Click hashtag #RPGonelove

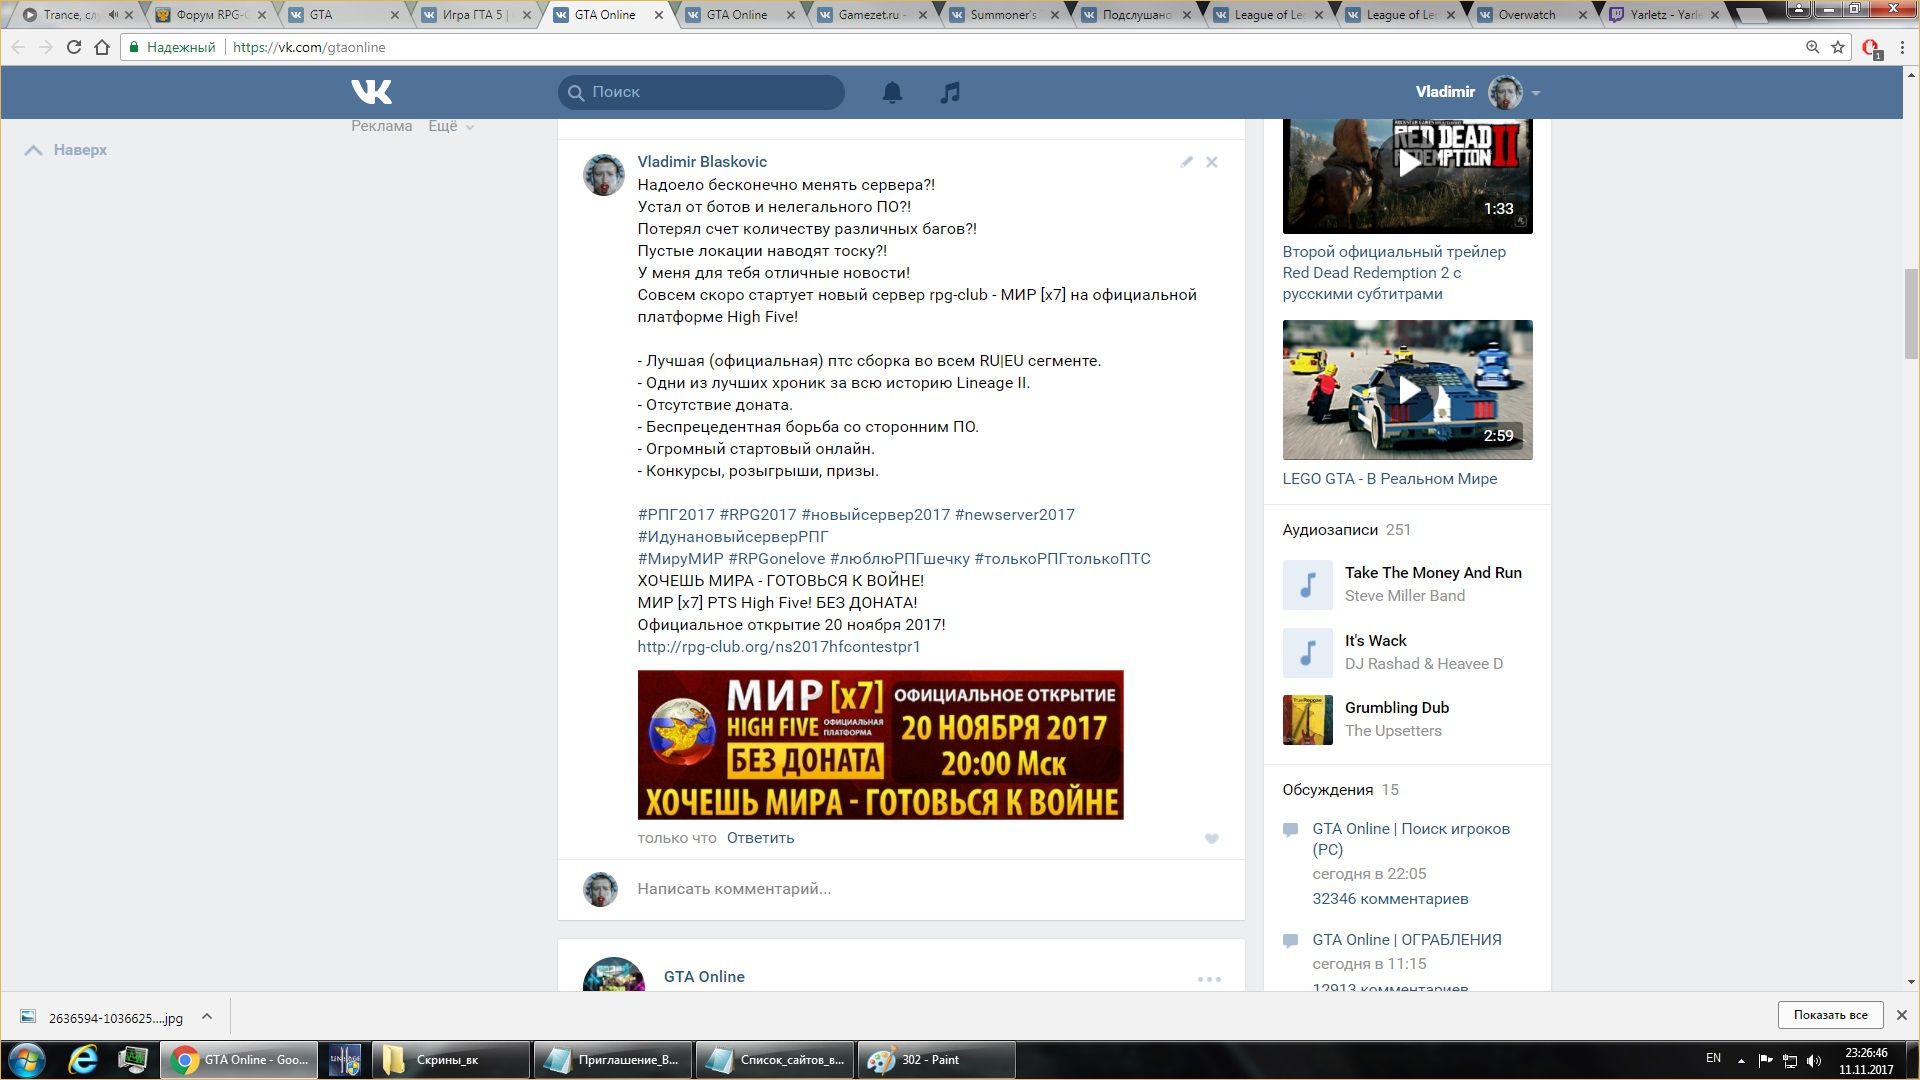777,559
